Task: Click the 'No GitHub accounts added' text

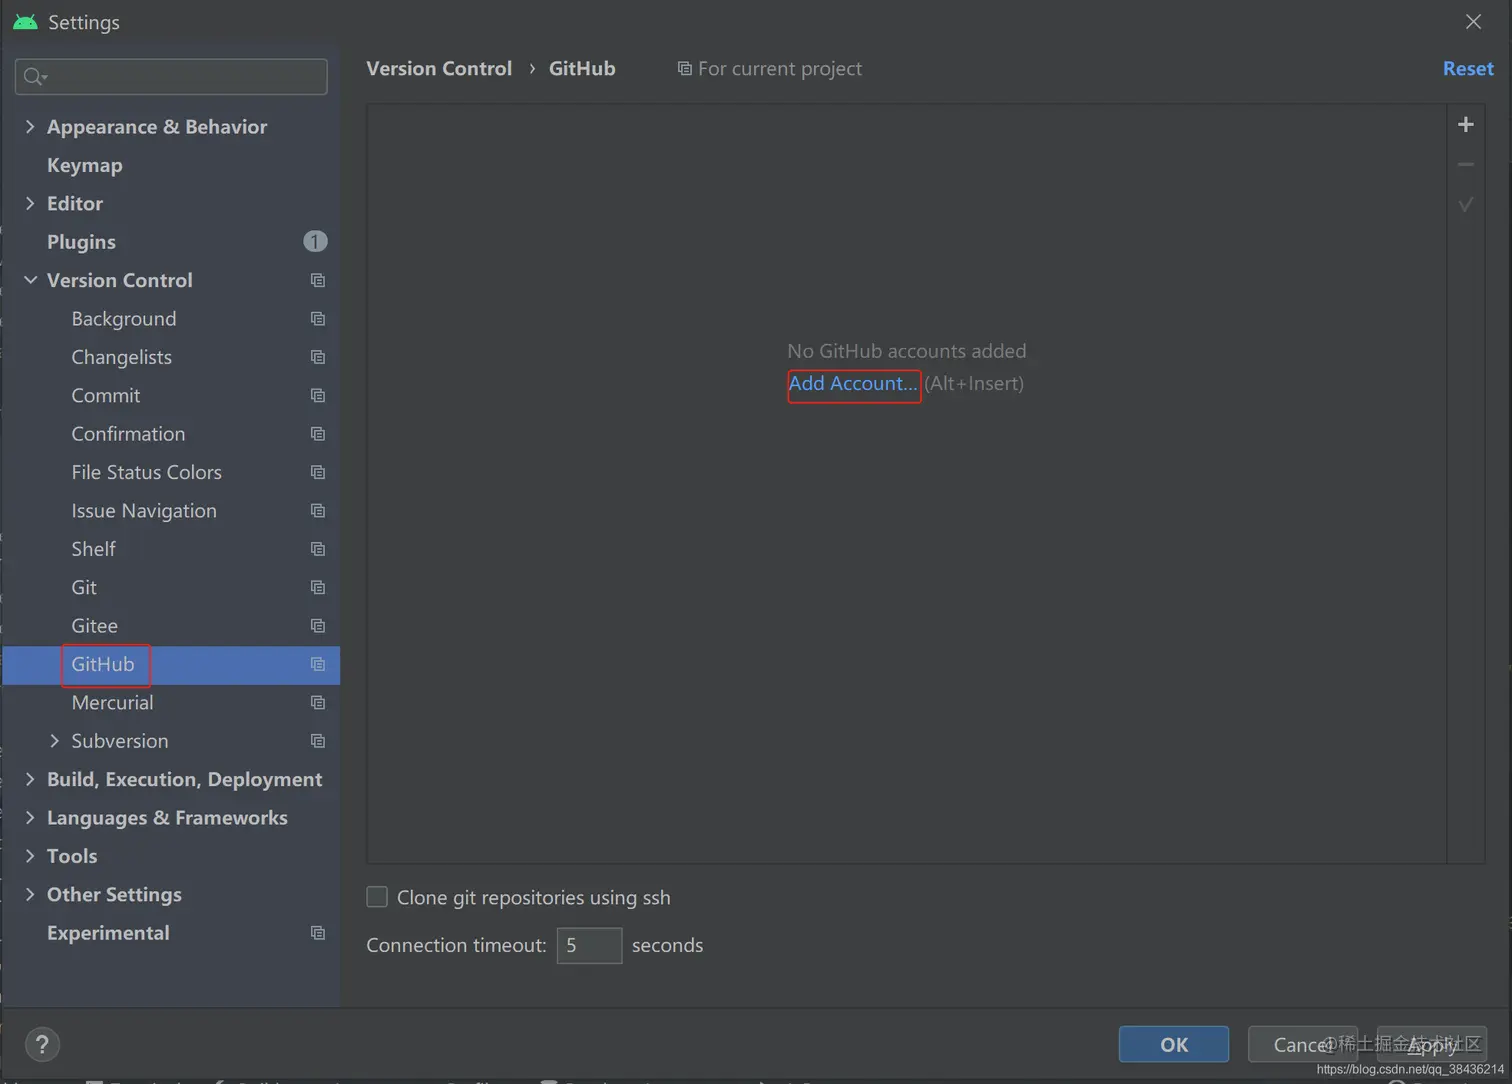Action: click(907, 351)
